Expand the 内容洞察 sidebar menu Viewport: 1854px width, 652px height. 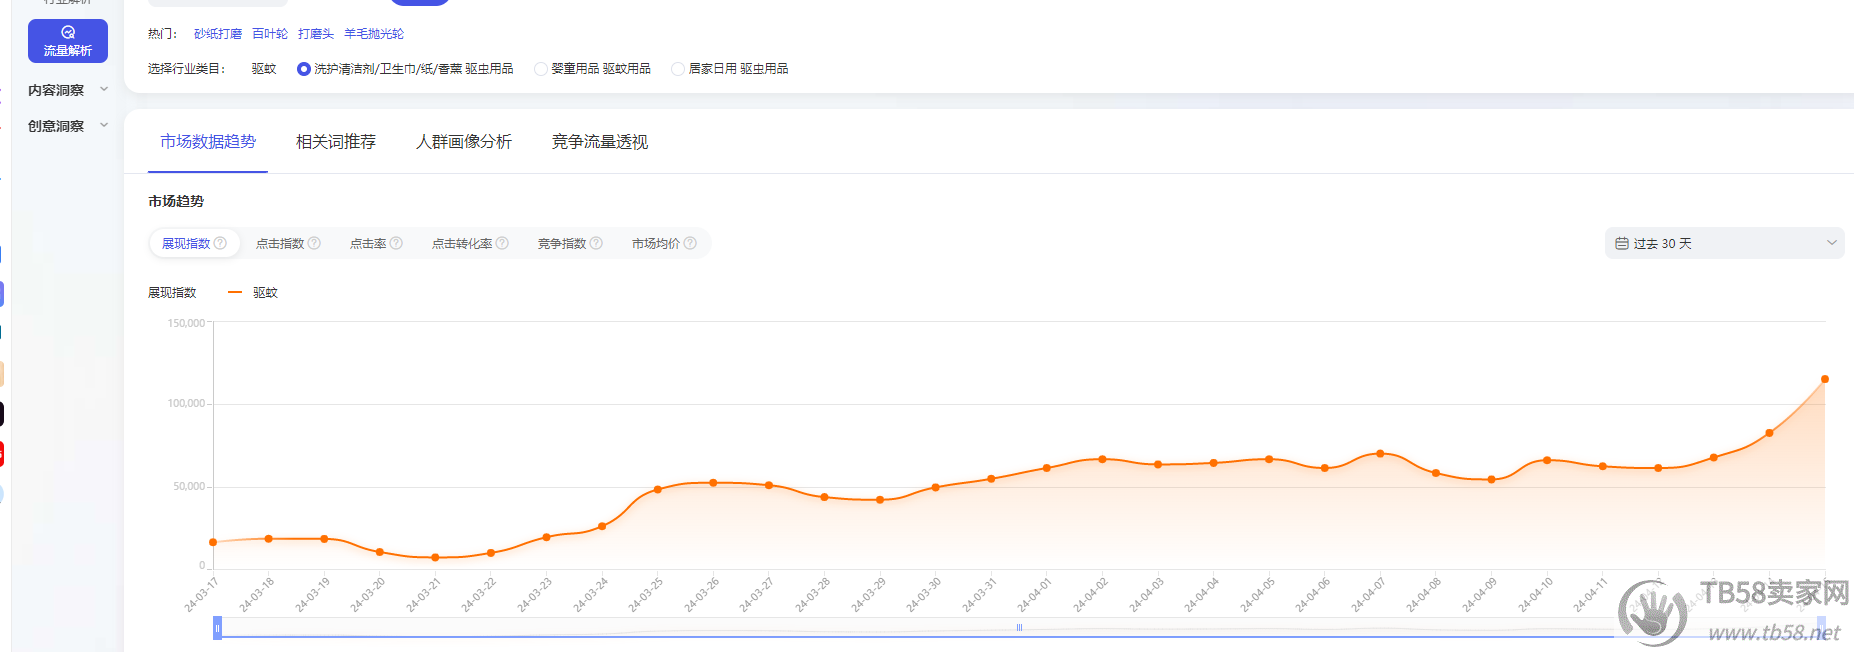click(67, 90)
